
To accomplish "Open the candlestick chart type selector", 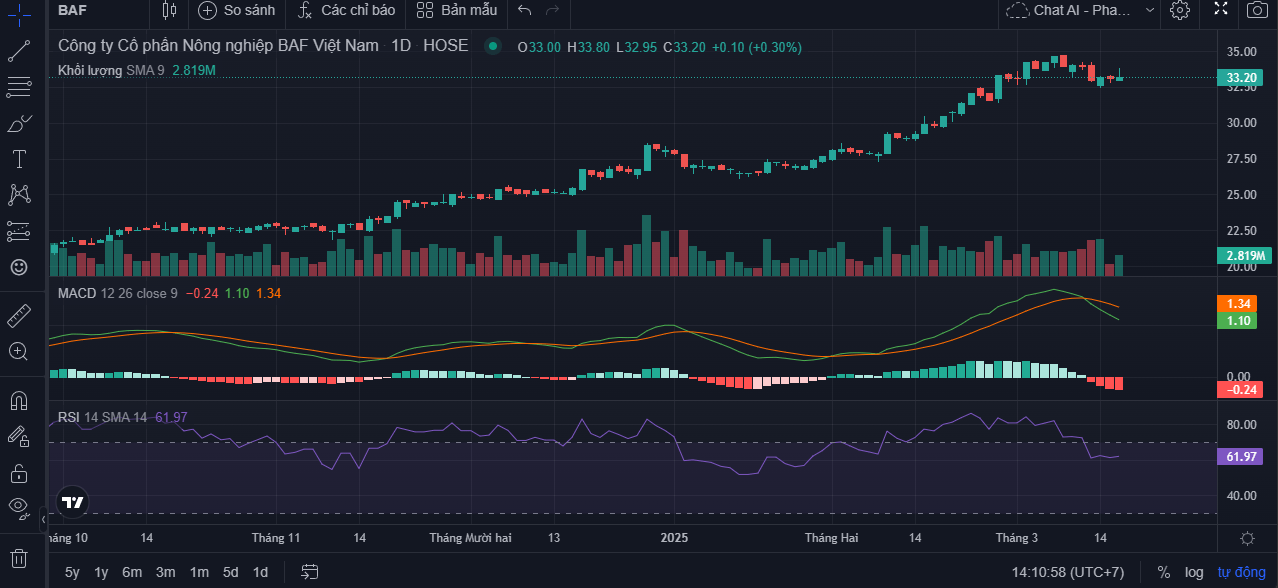I will tap(169, 10).
